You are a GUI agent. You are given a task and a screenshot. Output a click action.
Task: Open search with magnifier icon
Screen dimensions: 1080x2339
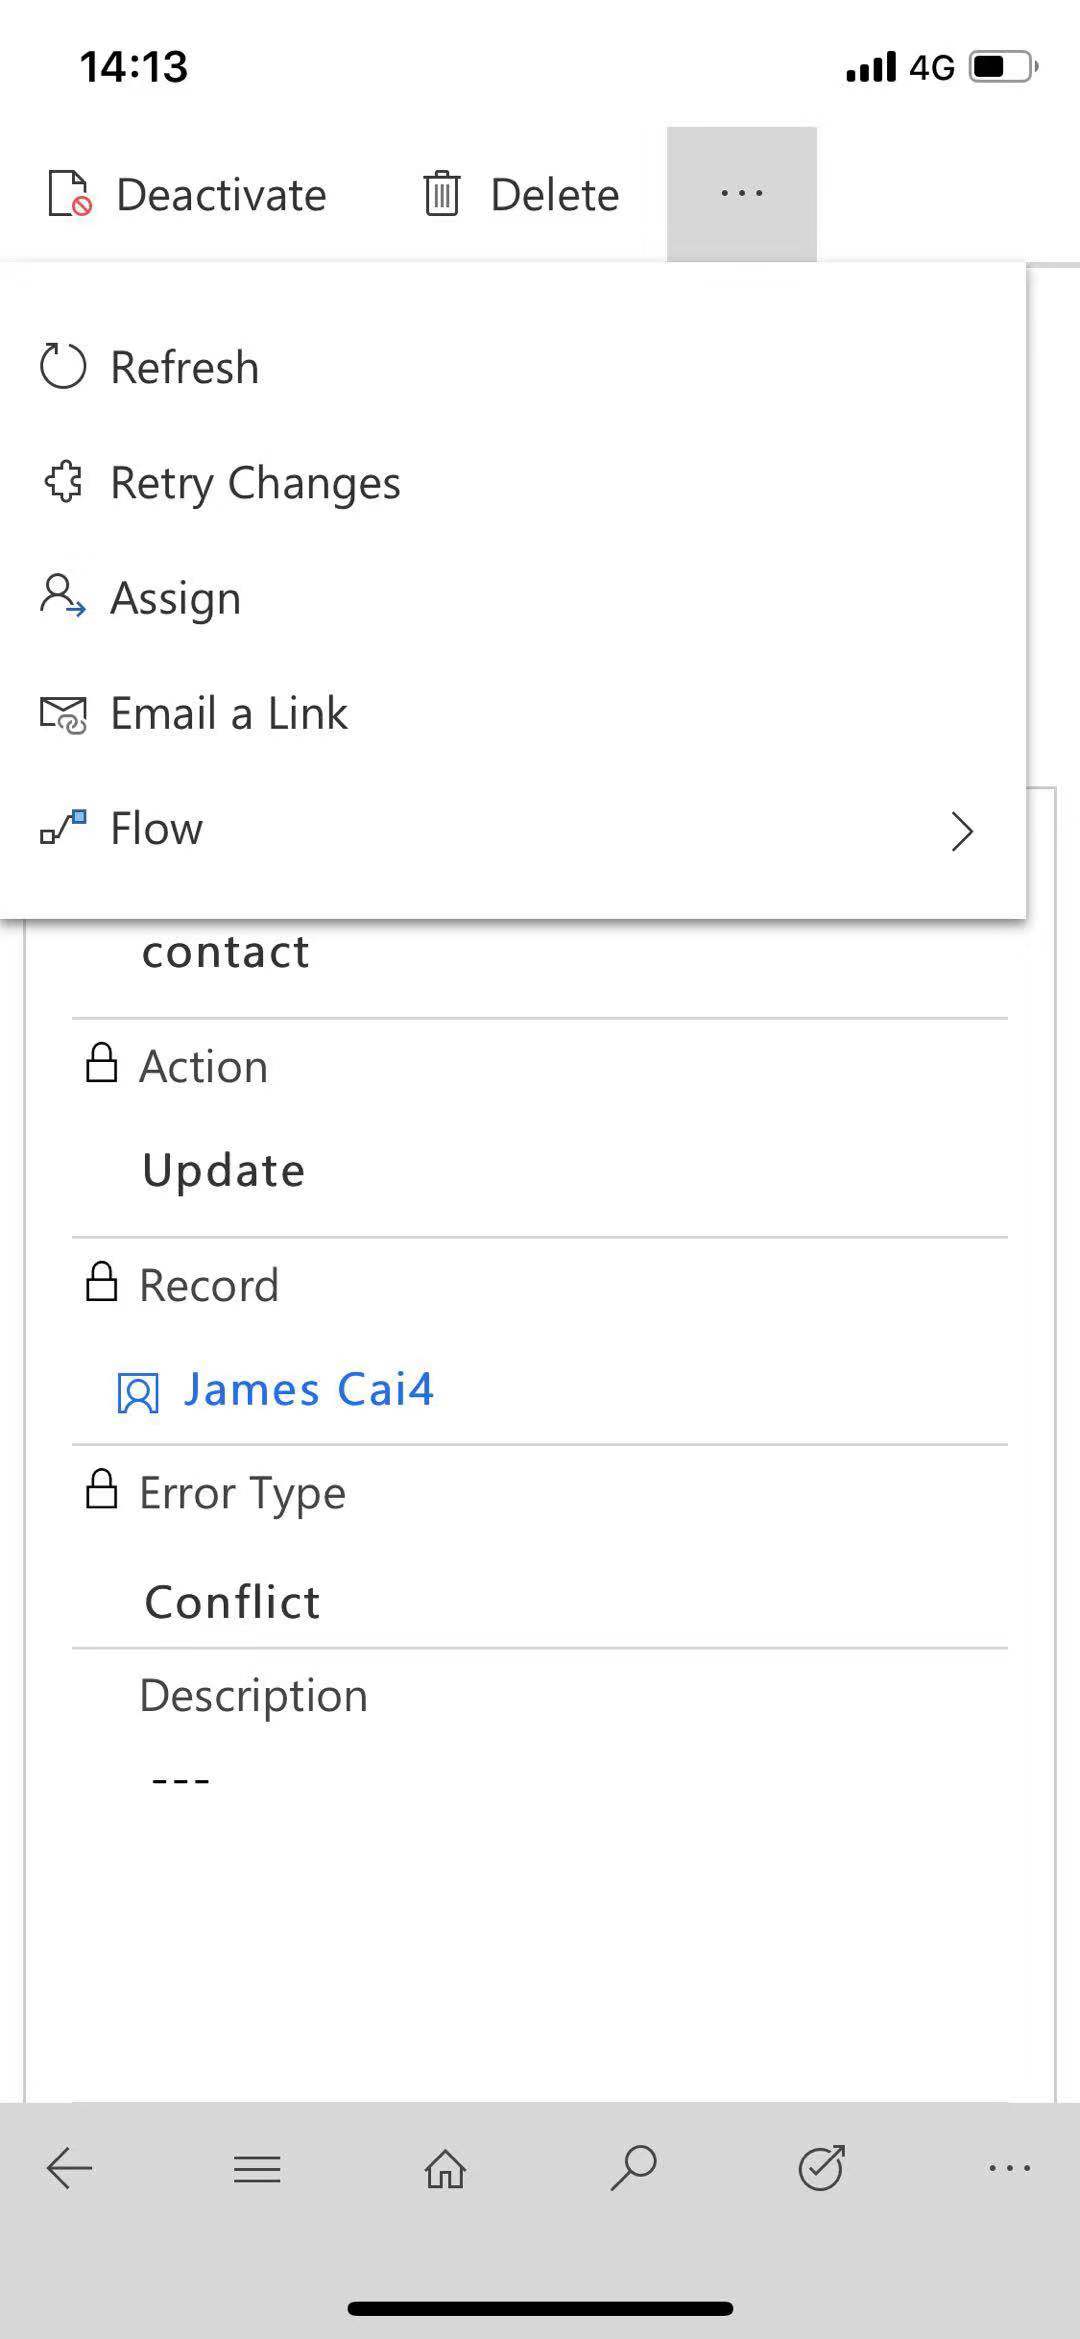pyautogui.click(x=633, y=2168)
